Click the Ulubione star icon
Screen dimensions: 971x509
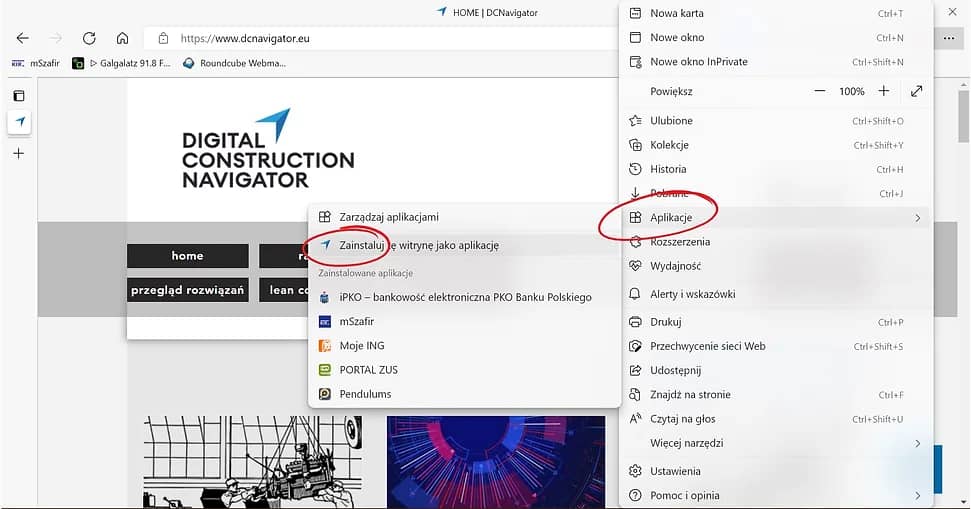(635, 121)
